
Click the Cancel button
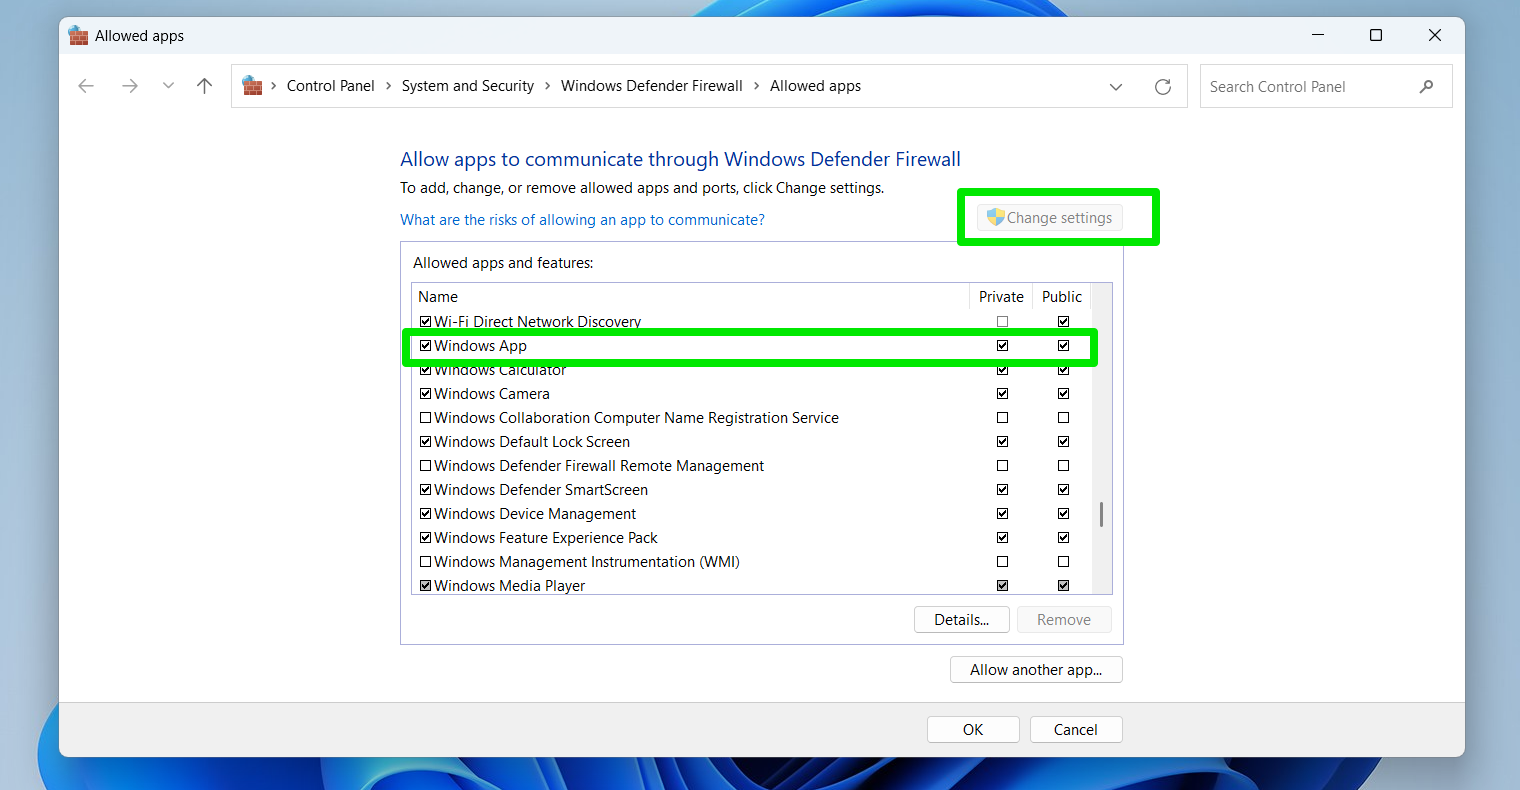coord(1076,730)
